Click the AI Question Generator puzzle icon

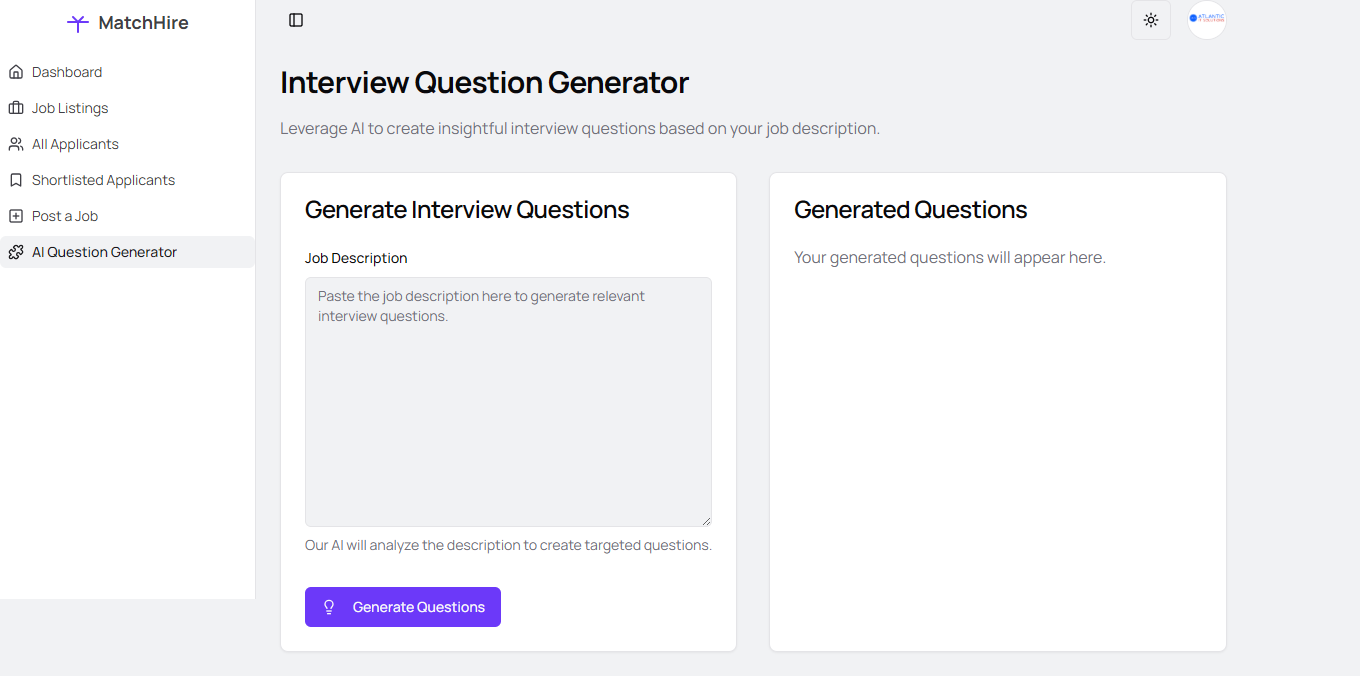pyautogui.click(x=16, y=252)
